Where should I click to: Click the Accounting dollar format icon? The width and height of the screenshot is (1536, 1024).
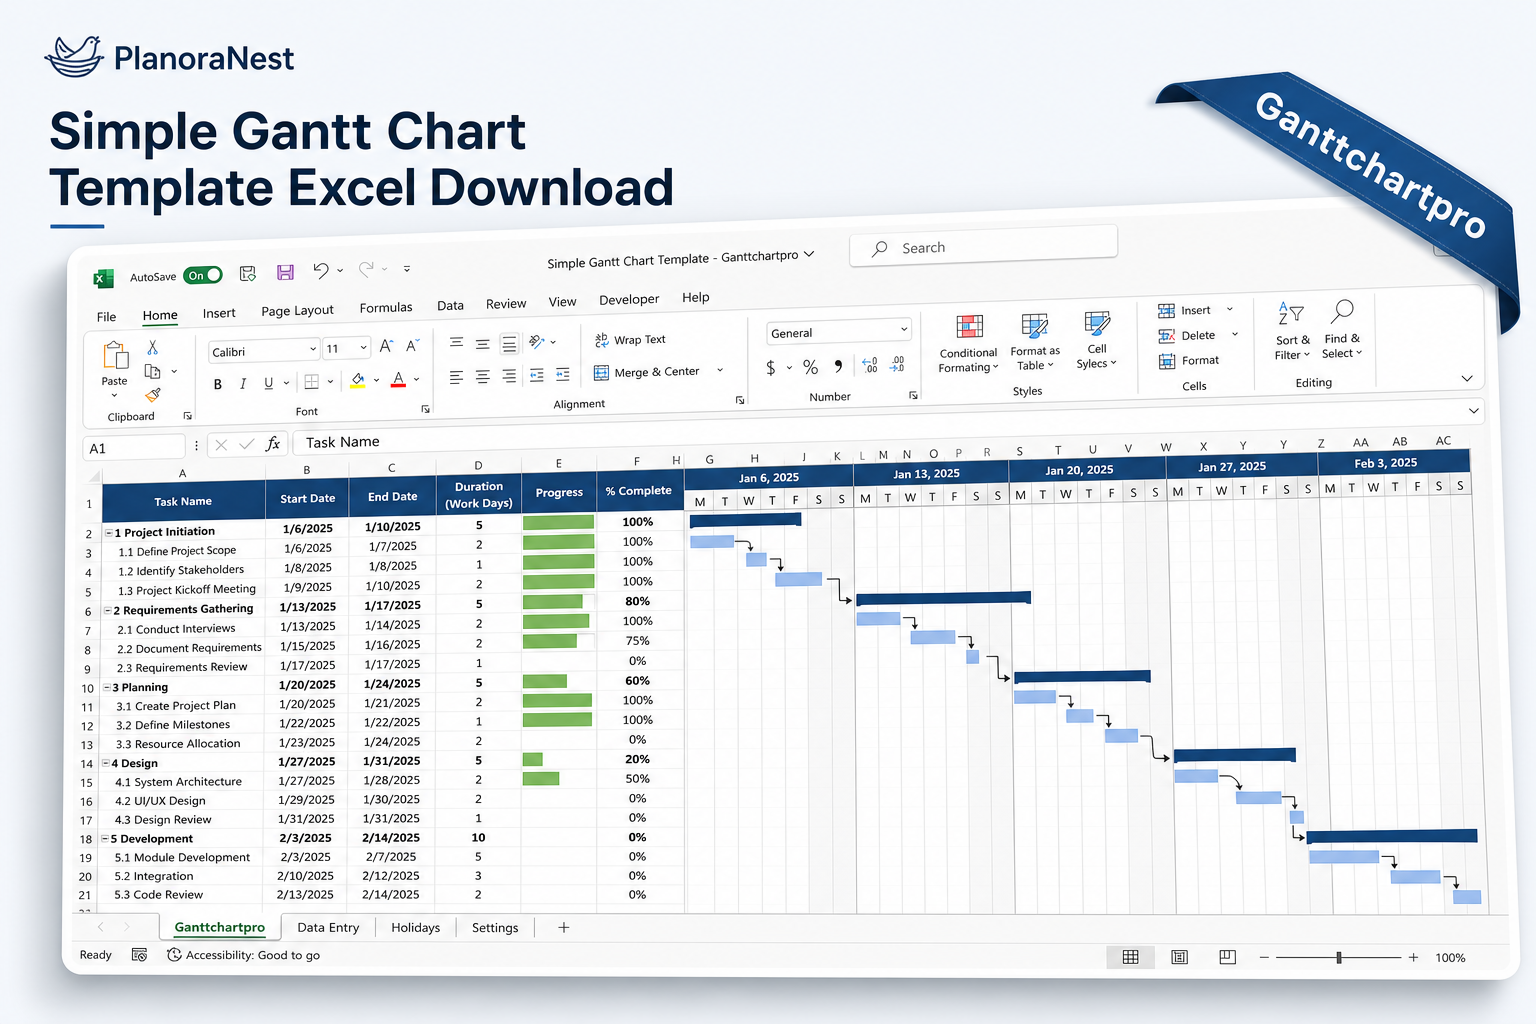coord(771,368)
